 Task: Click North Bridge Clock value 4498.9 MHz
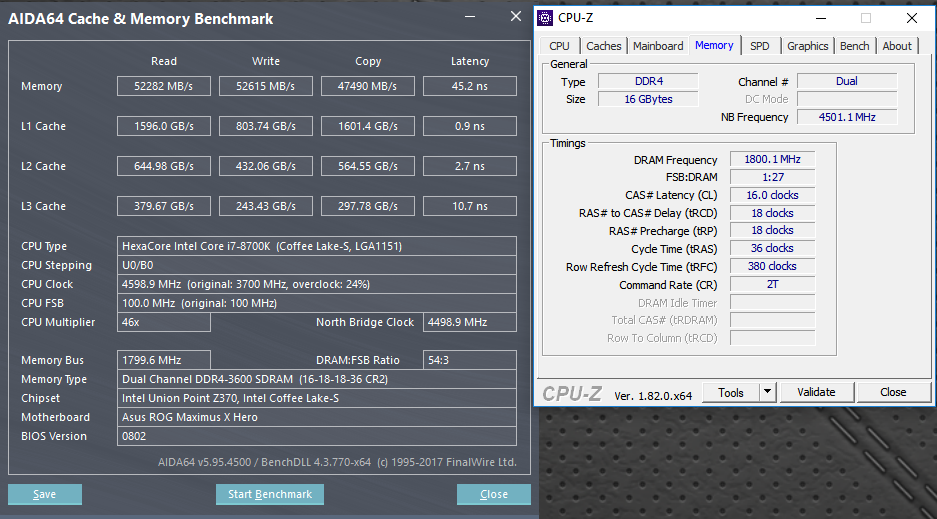point(470,322)
